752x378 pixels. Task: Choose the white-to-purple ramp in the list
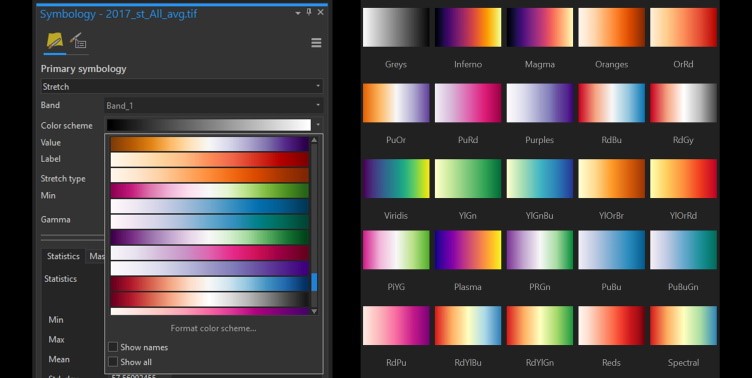point(210,268)
